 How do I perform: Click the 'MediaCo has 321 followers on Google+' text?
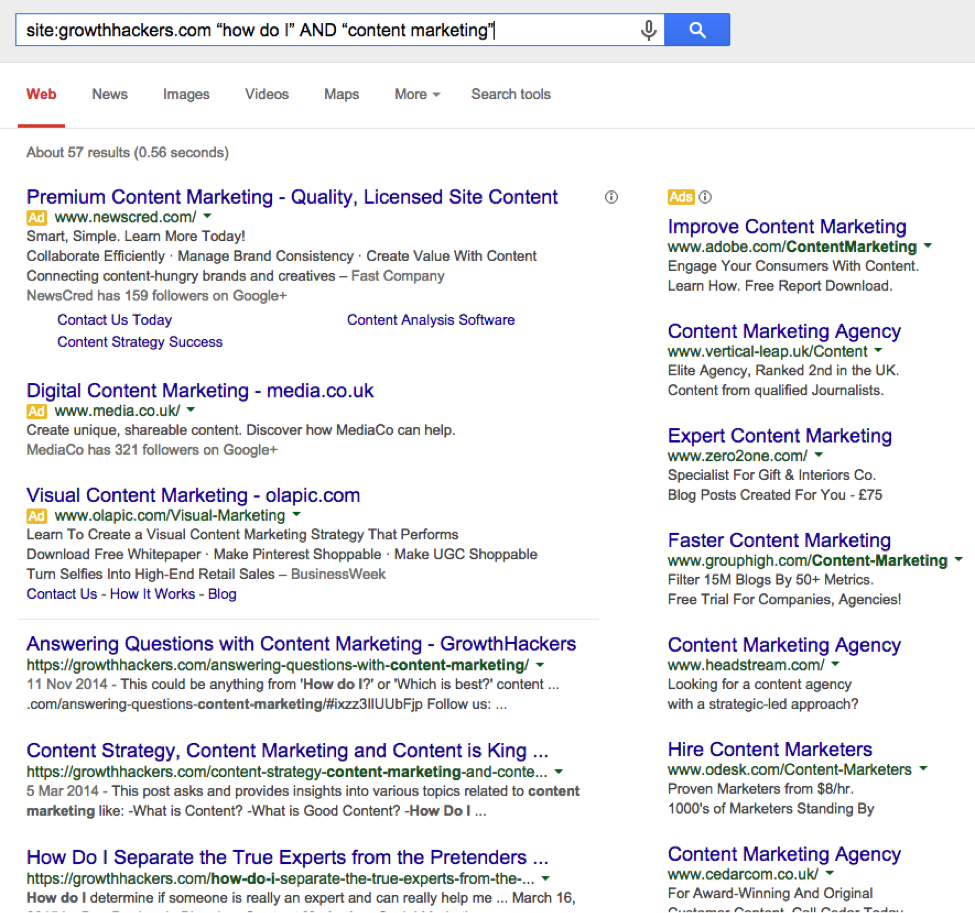click(x=152, y=450)
